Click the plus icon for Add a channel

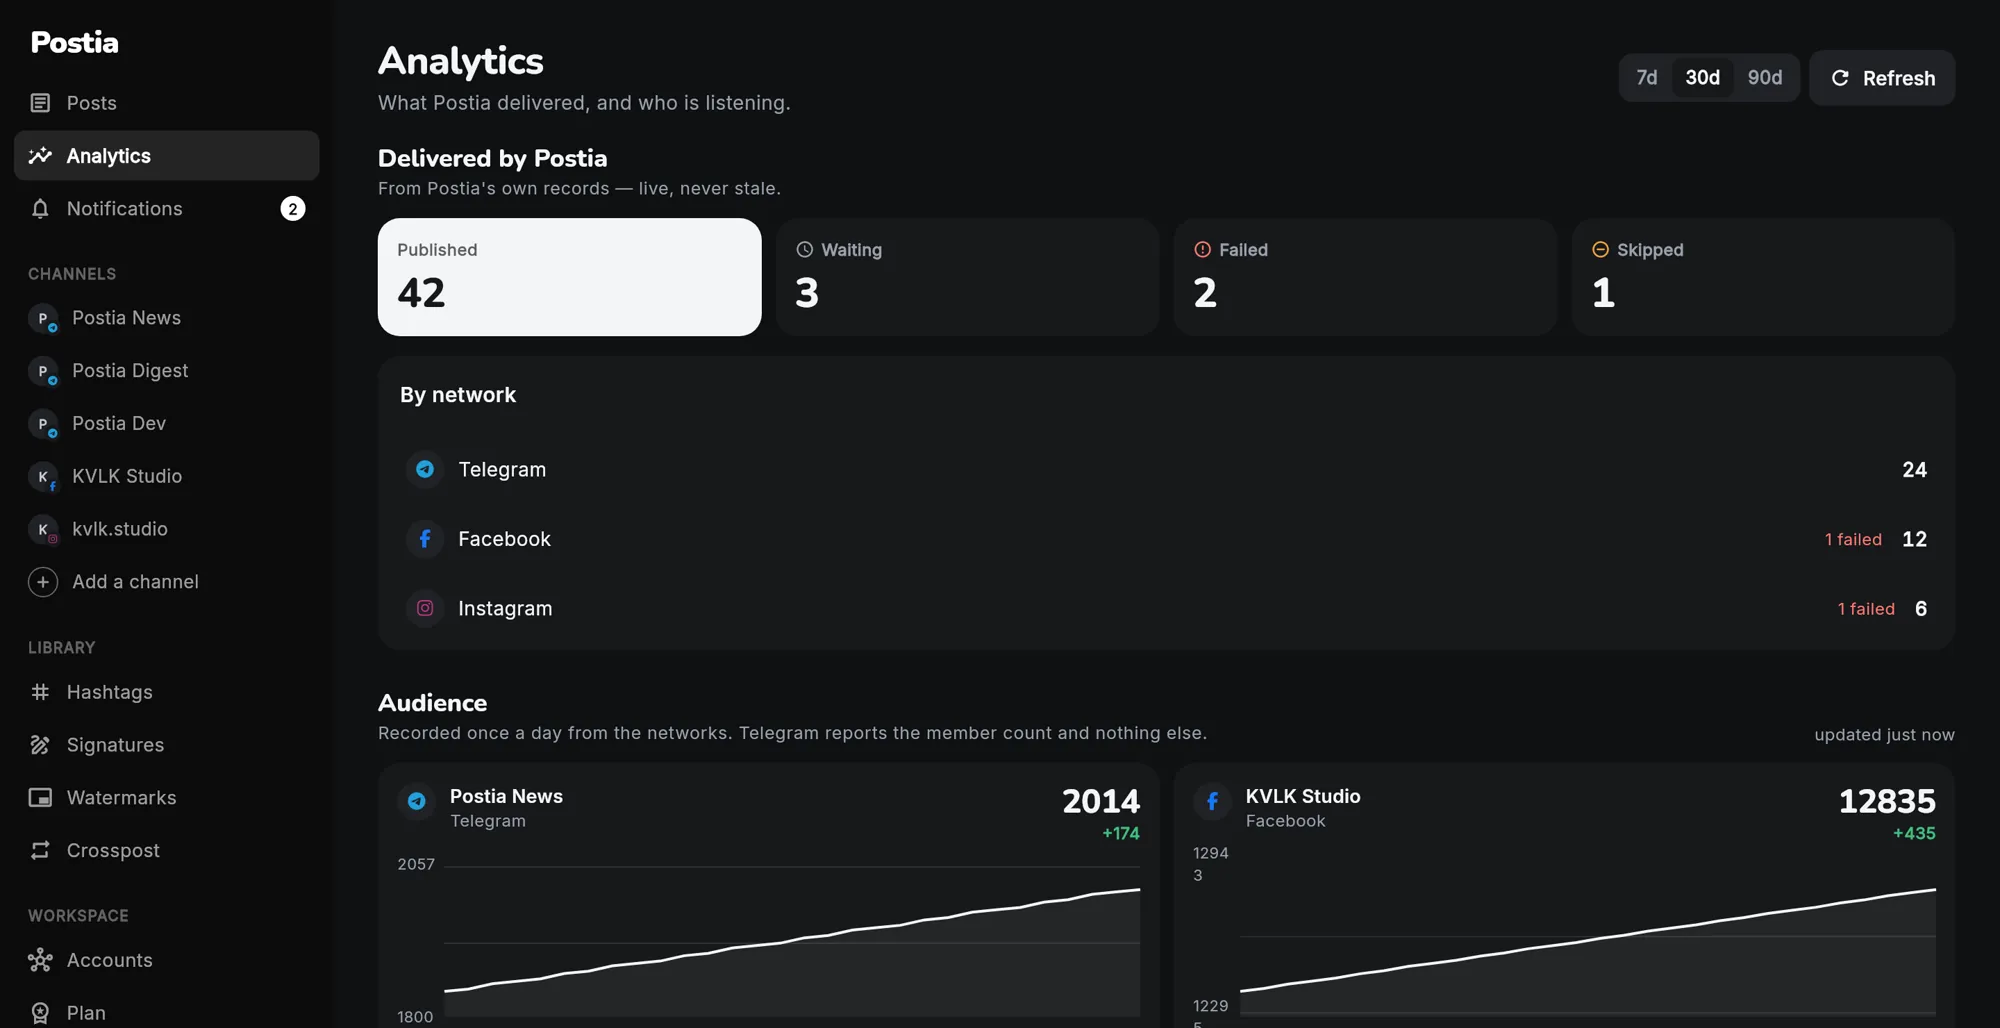(x=43, y=582)
